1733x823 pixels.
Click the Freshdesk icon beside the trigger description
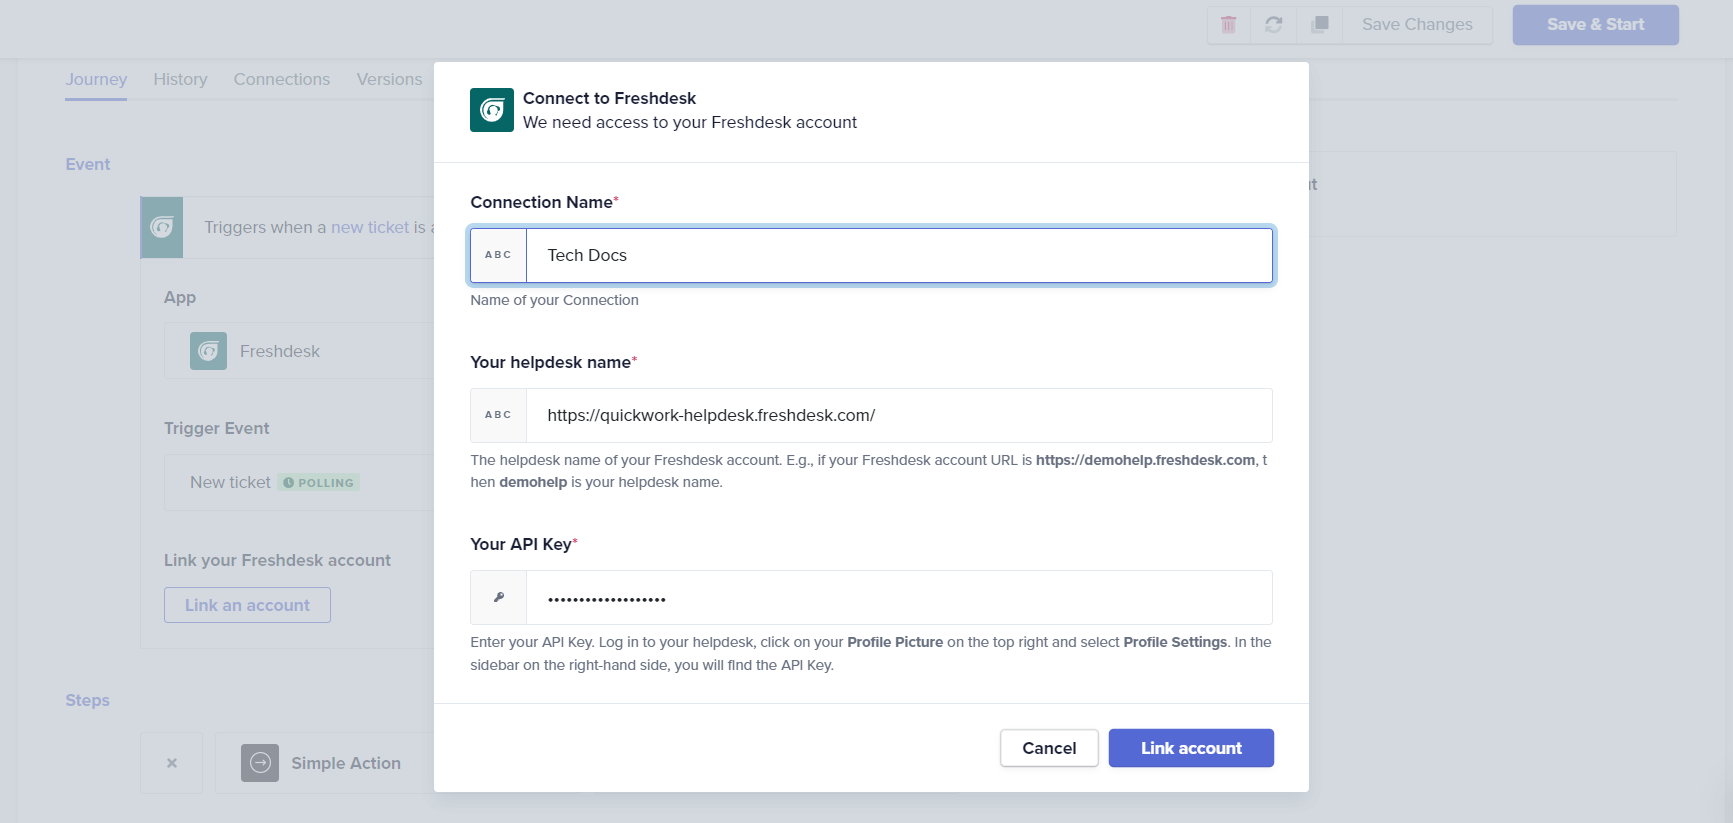(x=162, y=228)
